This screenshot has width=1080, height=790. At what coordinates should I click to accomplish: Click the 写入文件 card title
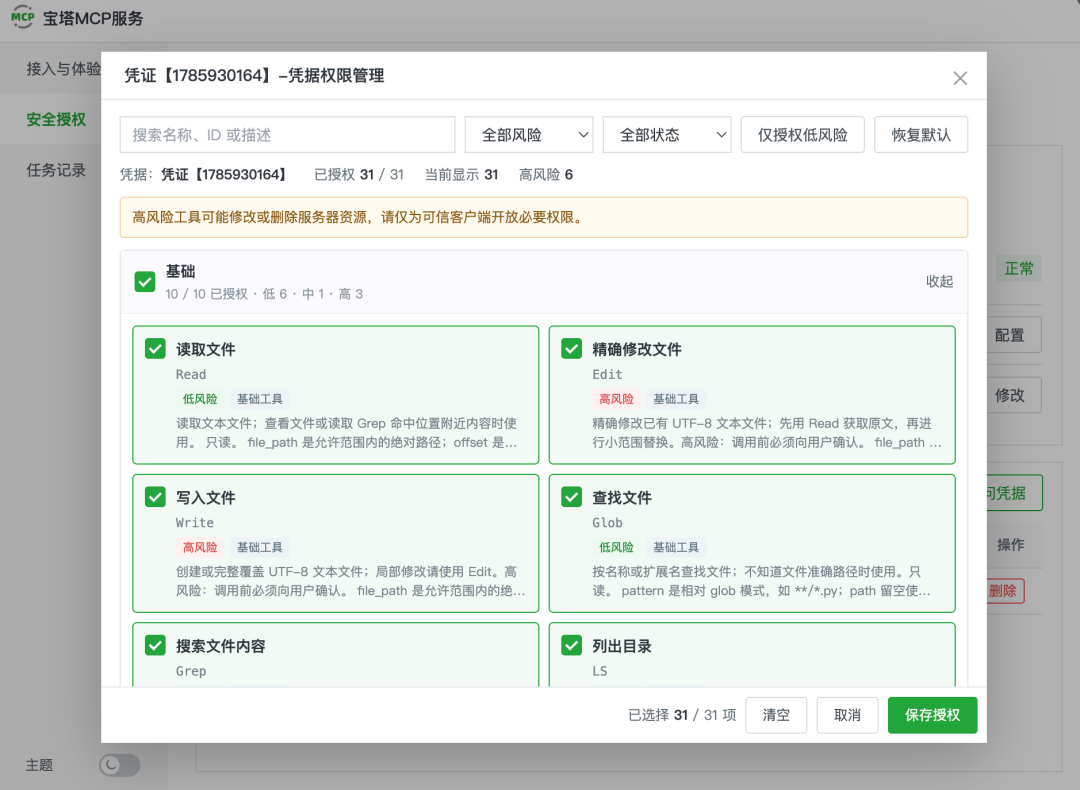206,497
